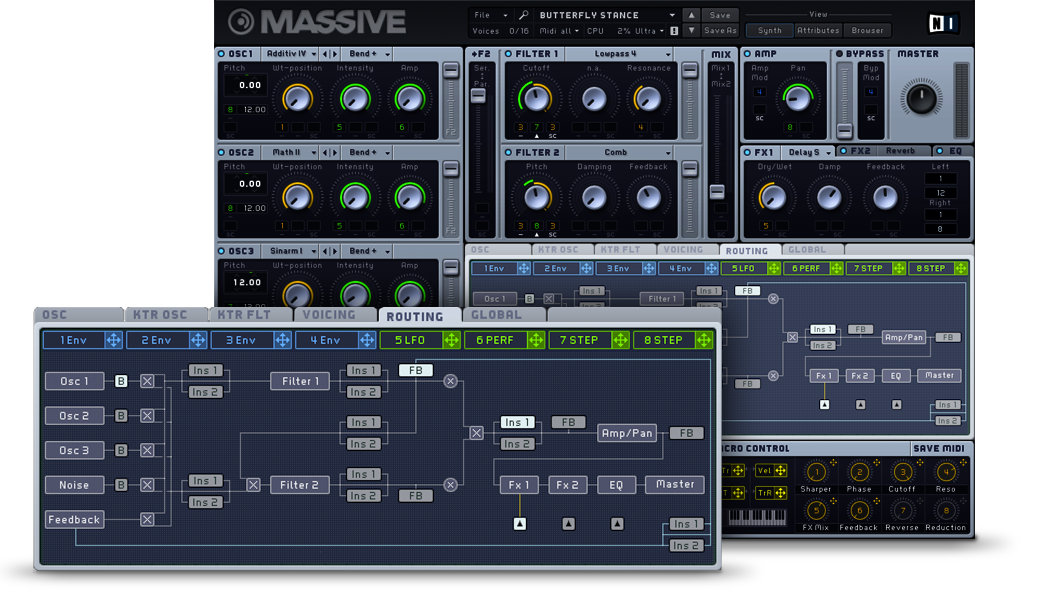Load next preset with the down arrow
The height and width of the screenshot is (600, 1040).
(x=692, y=30)
